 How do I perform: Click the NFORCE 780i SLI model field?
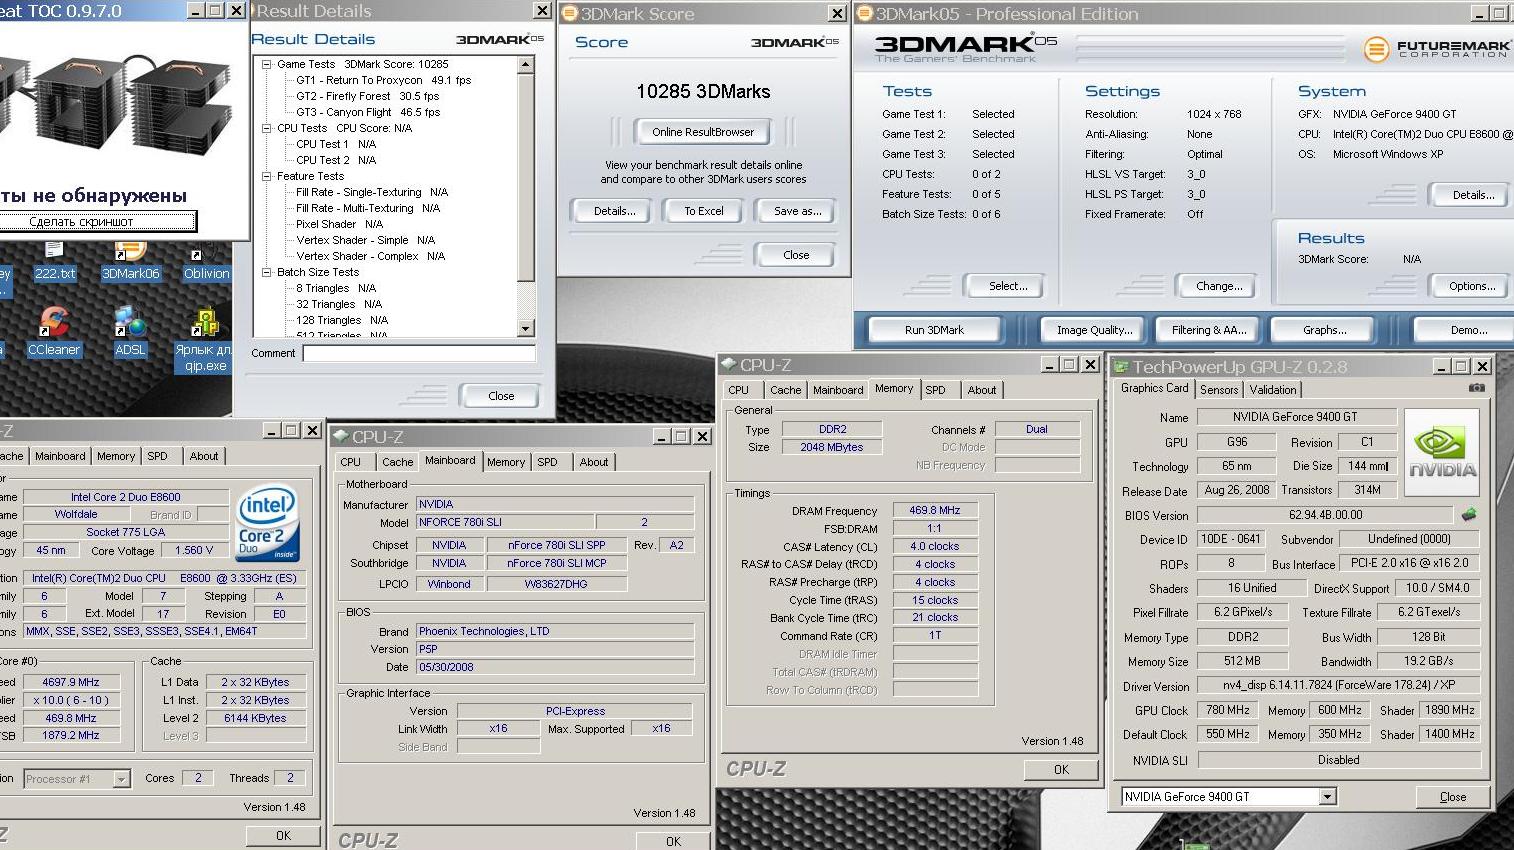(505, 522)
